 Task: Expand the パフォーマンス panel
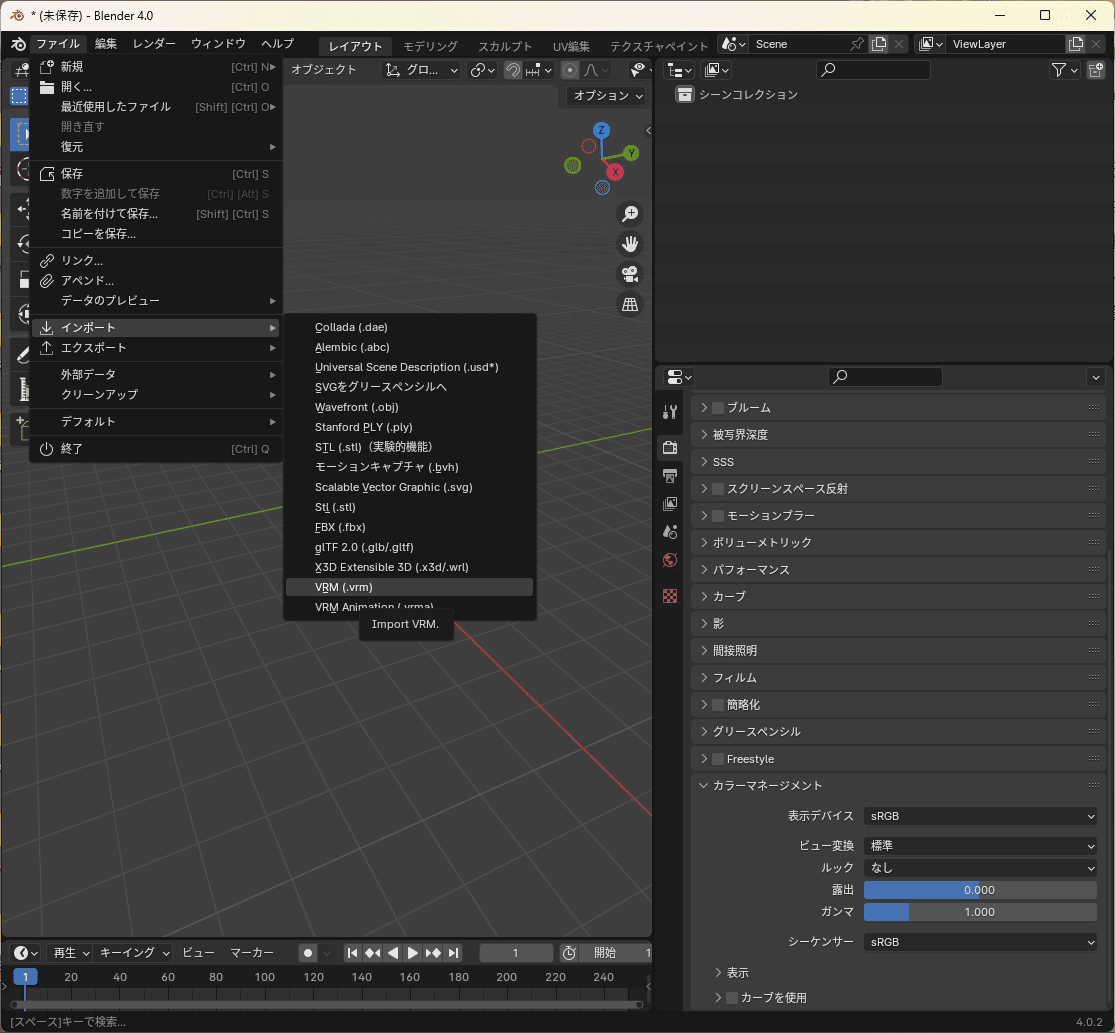[x=897, y=569]
